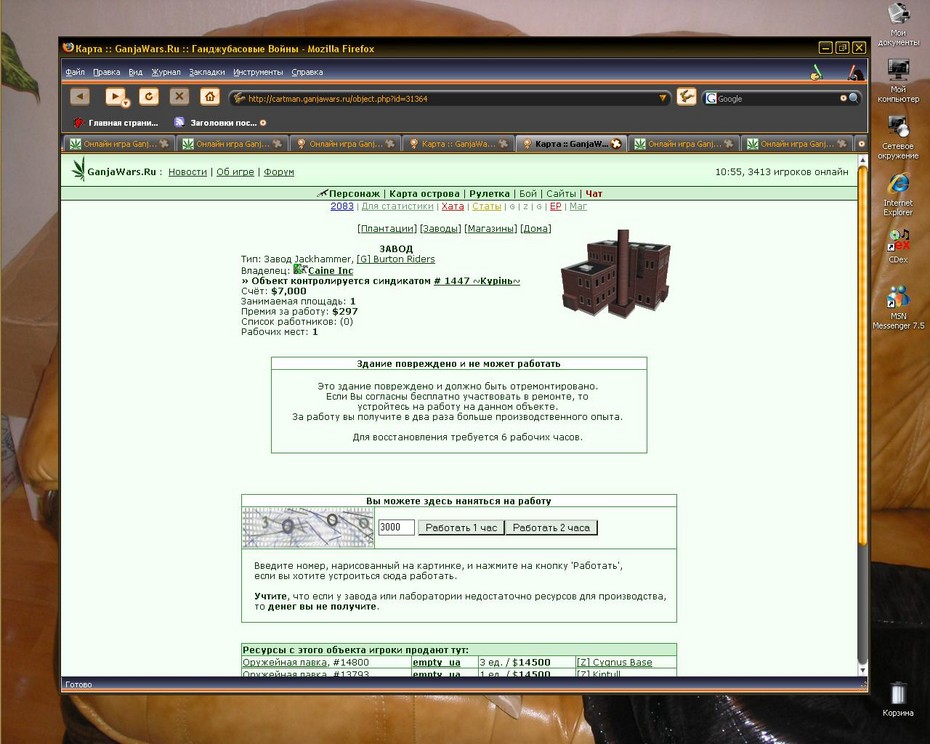
Task: Click the captcha number image
Action: pyautogui.click(x=308, y=527)
